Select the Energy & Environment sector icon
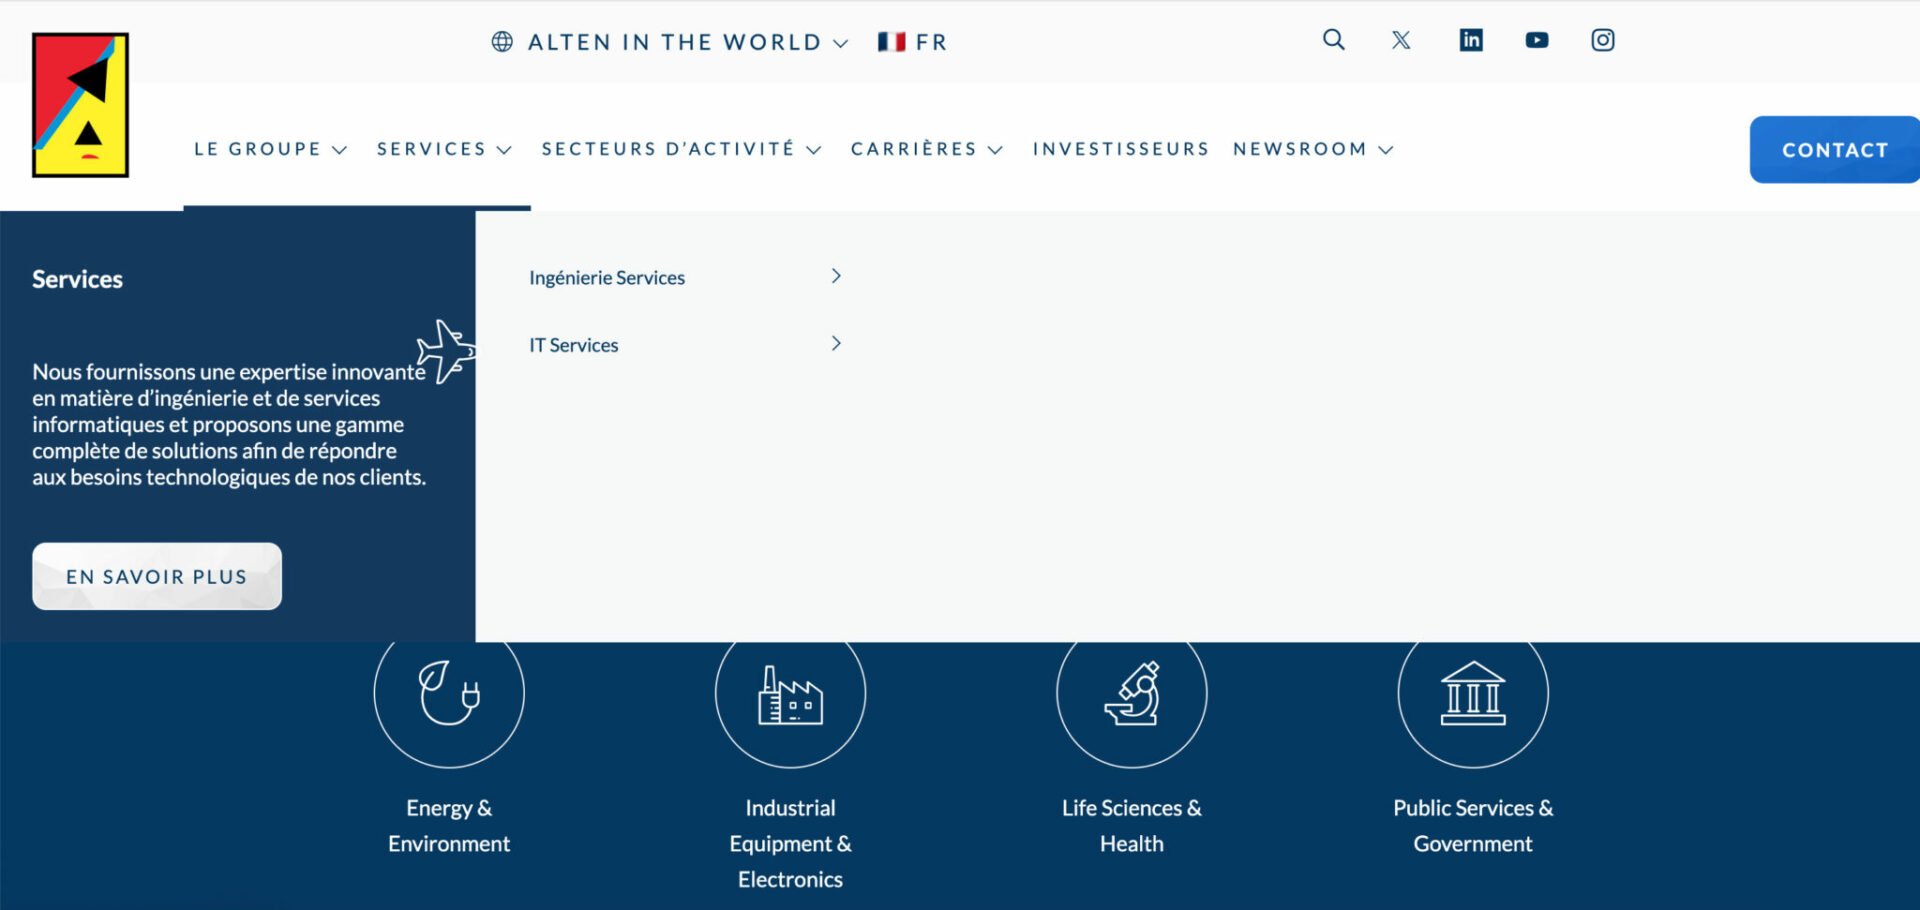 pos(449,694)
